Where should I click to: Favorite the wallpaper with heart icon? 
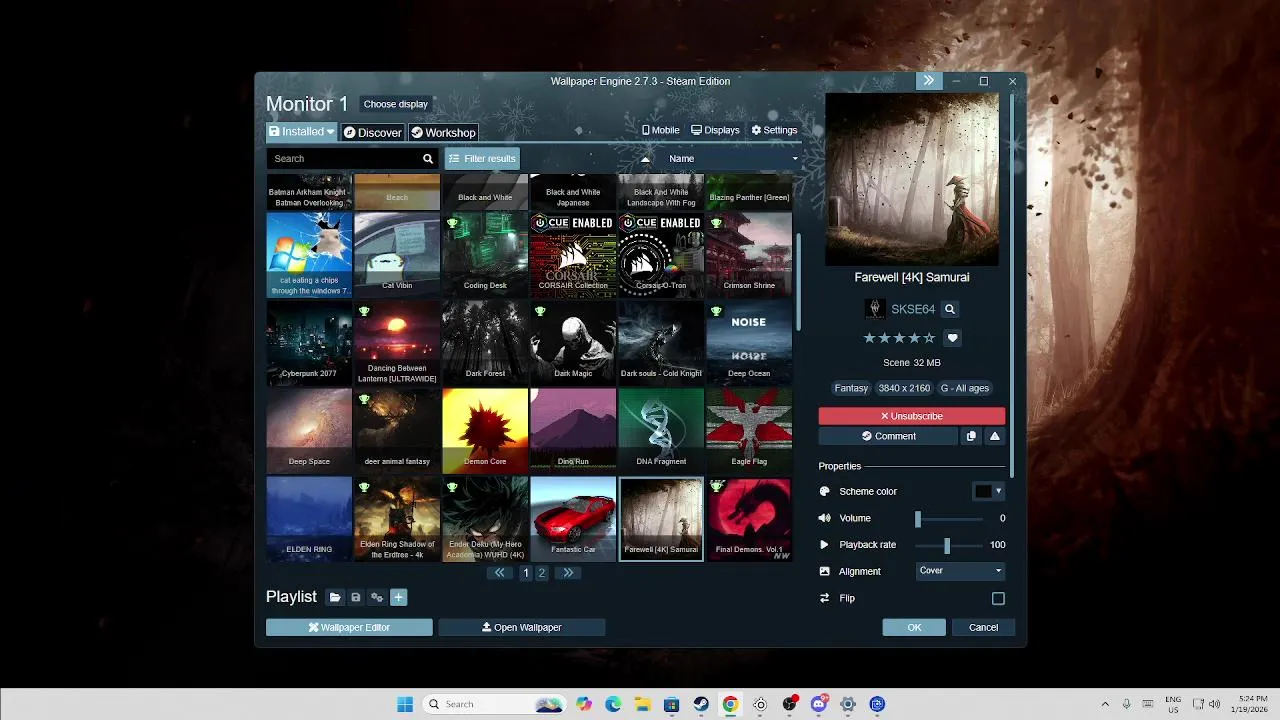click(x=952, y=338)
